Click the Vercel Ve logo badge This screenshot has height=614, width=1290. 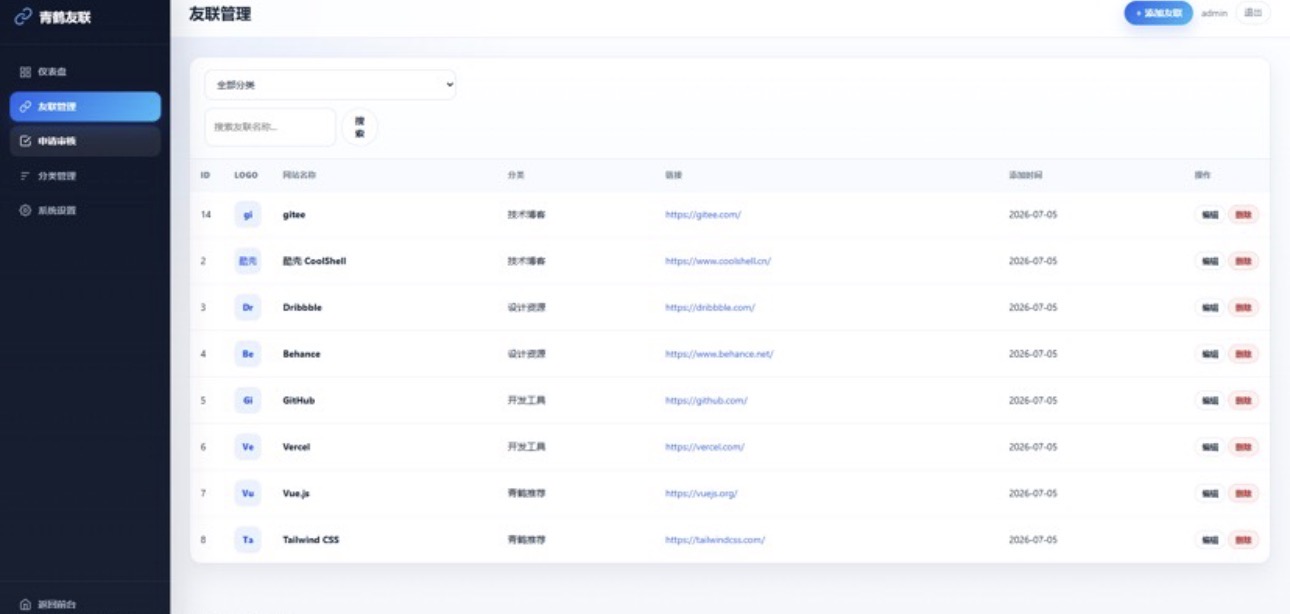point(248,447)
